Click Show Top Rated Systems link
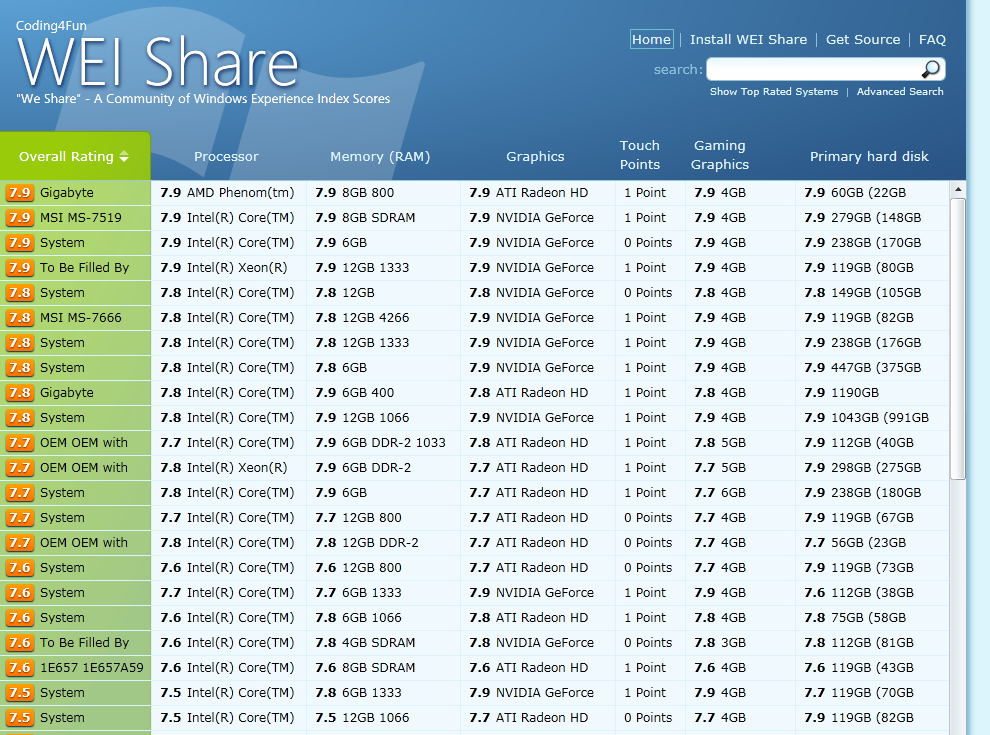Screen dimensions: 990x735 773,92
